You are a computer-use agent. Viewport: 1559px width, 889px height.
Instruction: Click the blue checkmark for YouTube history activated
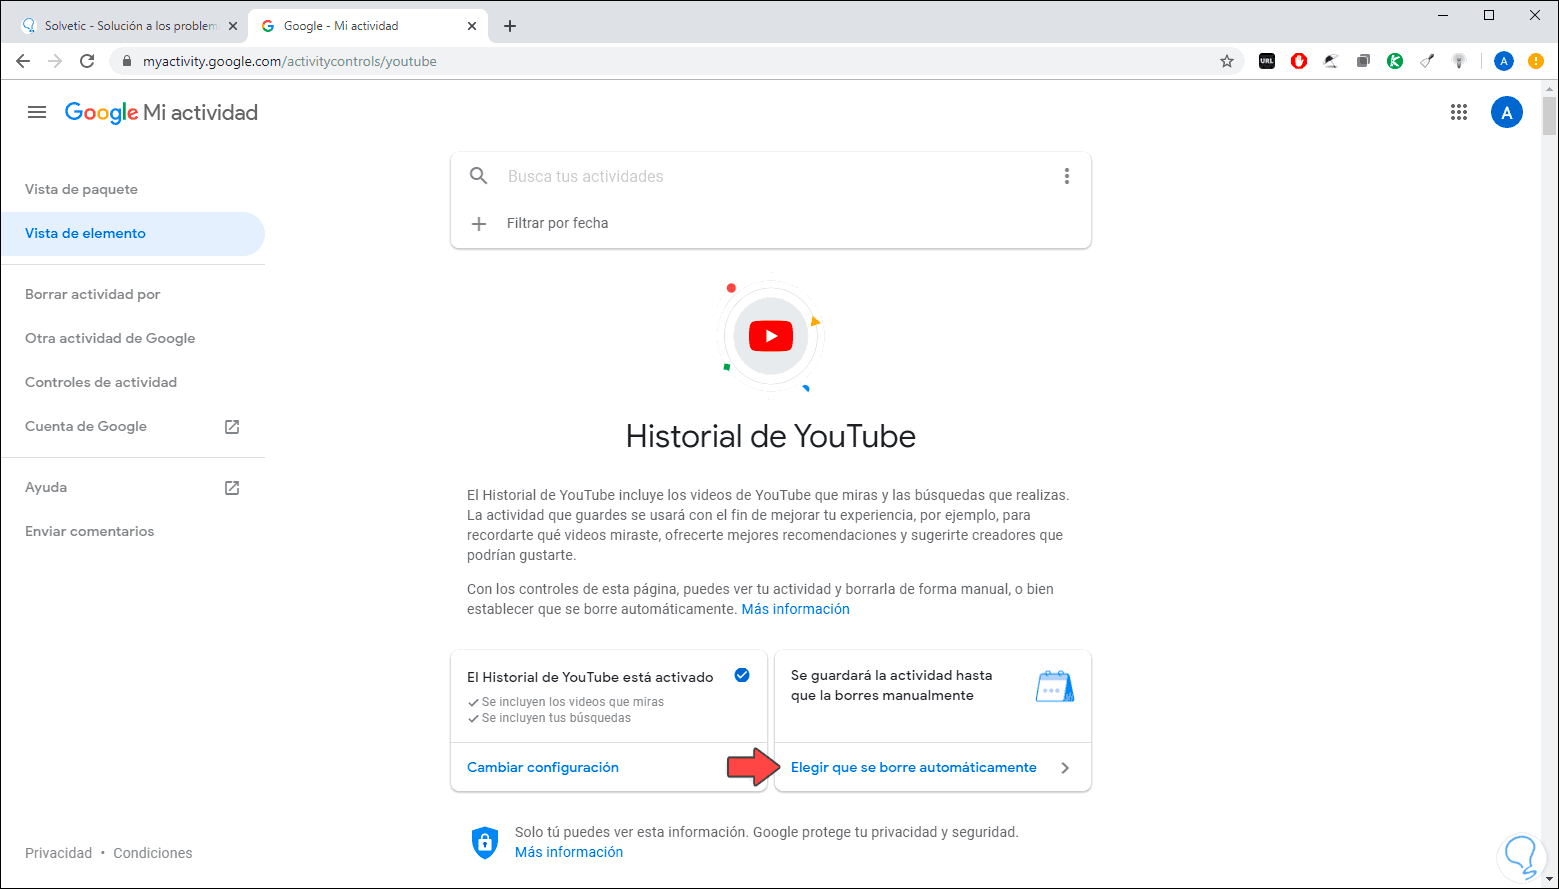click(742, 675)
